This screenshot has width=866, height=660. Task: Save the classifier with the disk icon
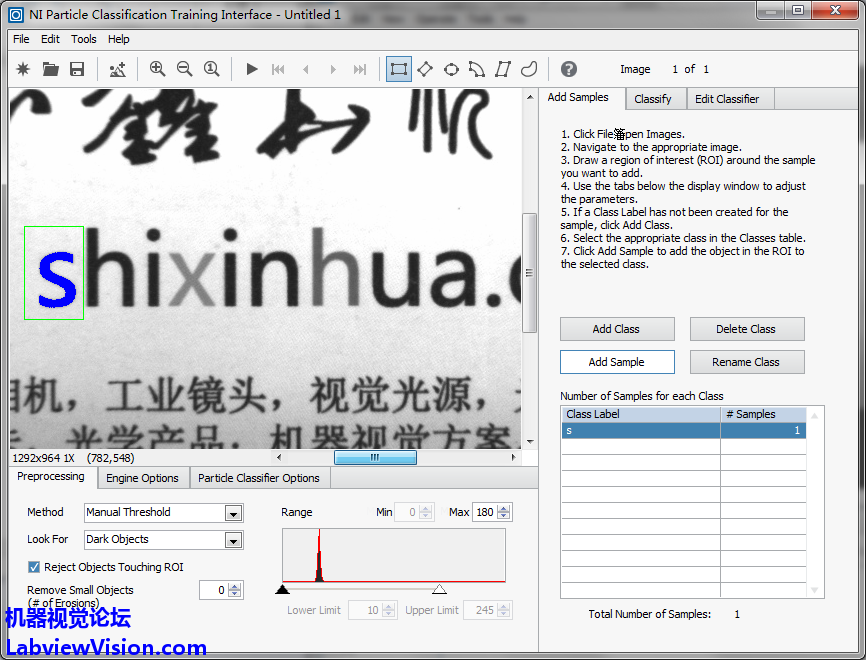pos(77,69)
